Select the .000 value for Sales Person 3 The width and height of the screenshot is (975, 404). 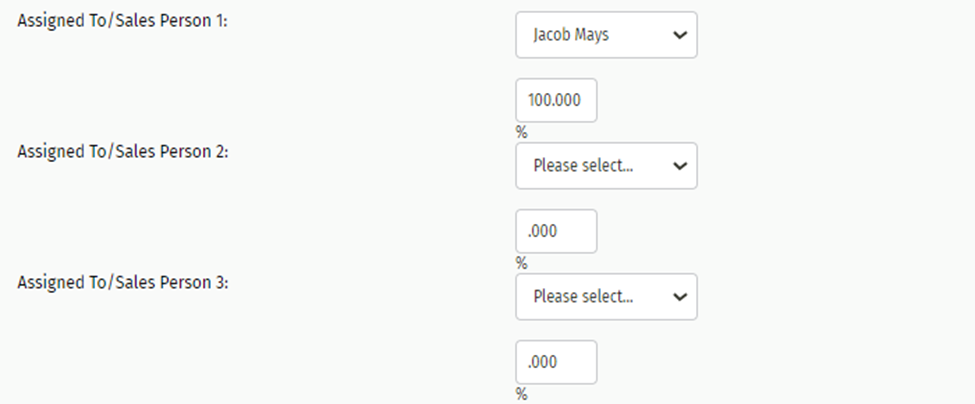pyautogui.click(x=544, y=362)
